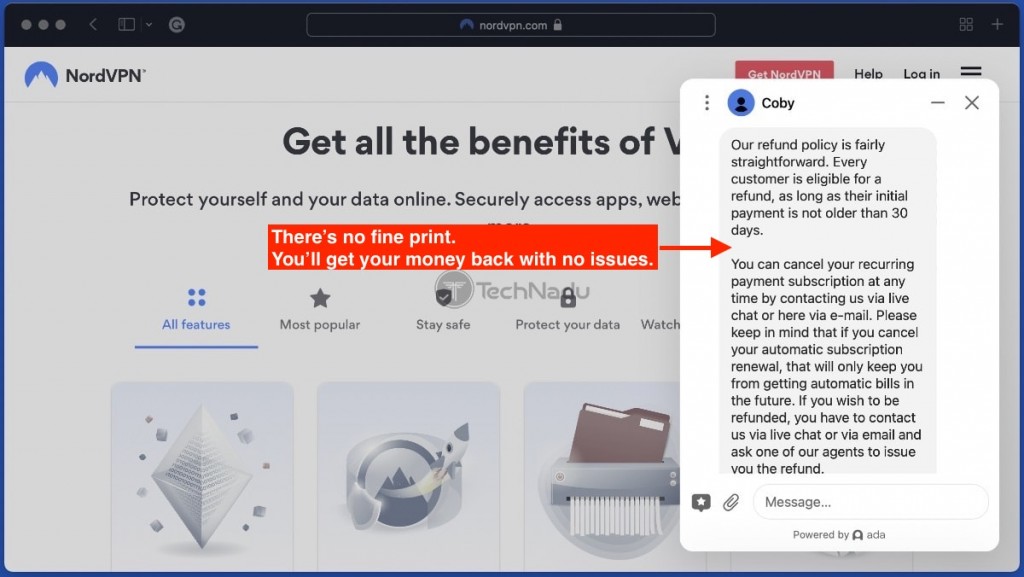This screenshot has height=577, width=1024.
Task: Select the Stay safe tab
Action: click(x=443, y=310)
